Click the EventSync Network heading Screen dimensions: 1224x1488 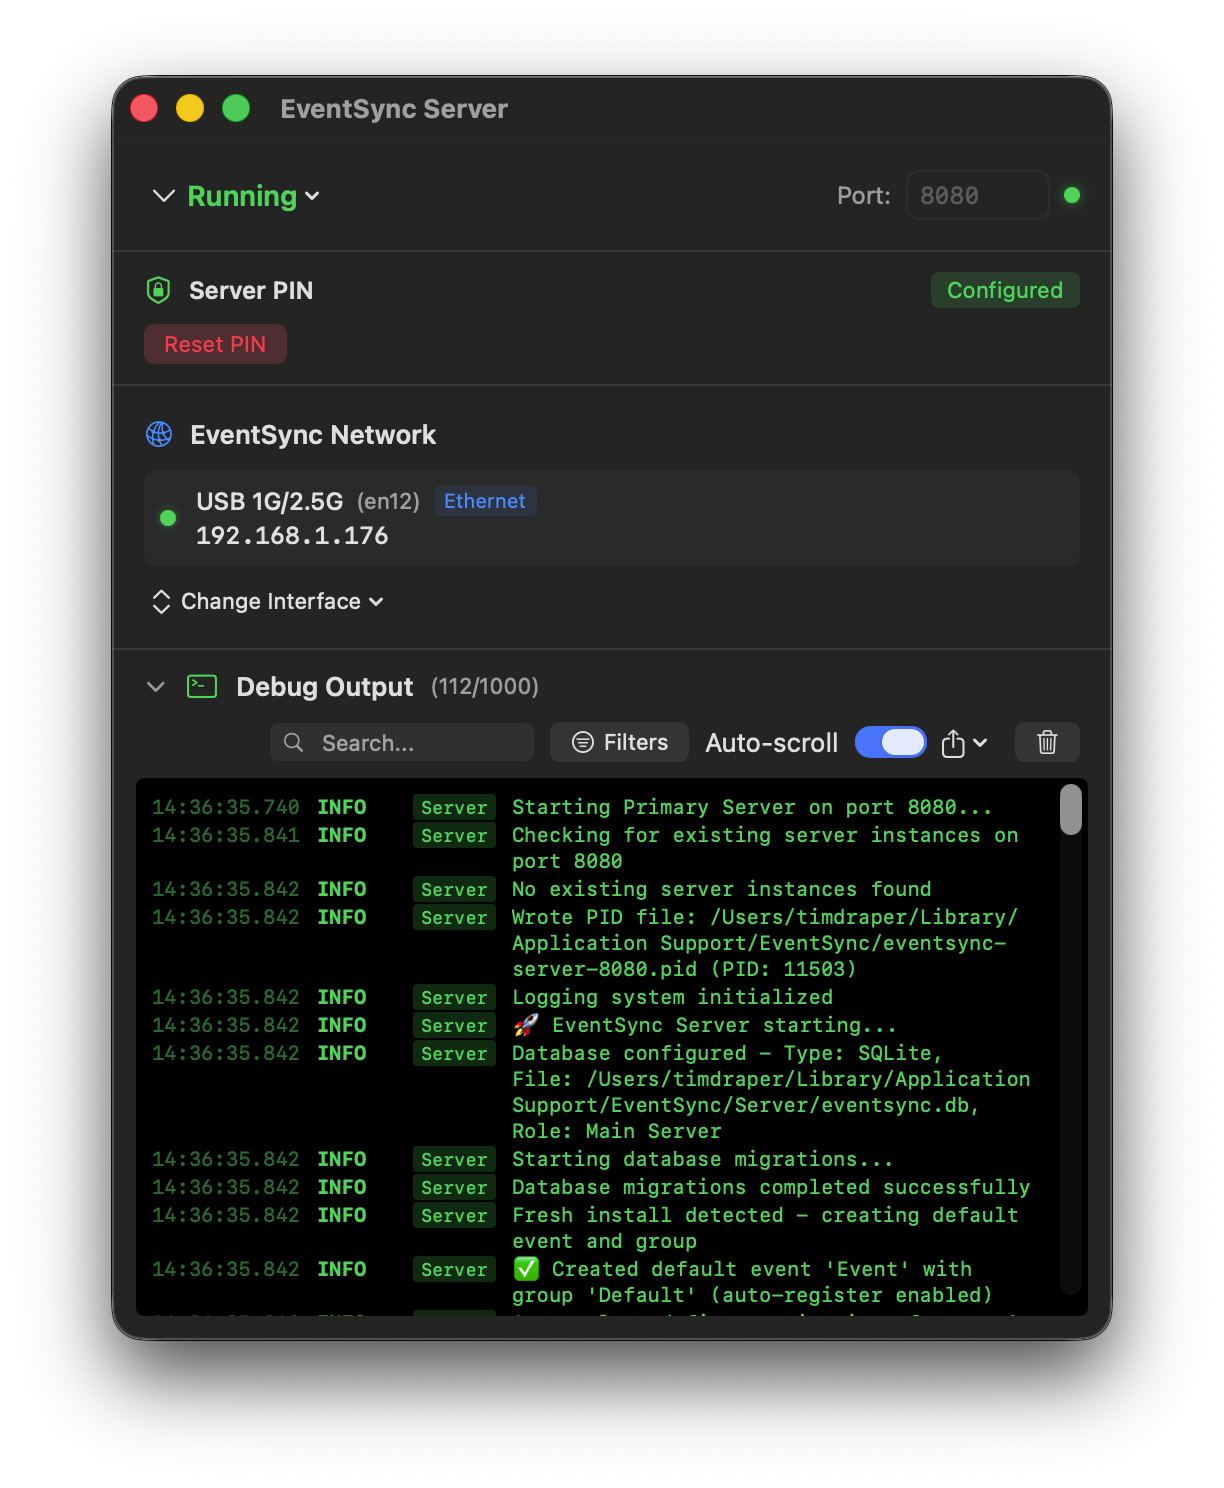click(313, 434)
